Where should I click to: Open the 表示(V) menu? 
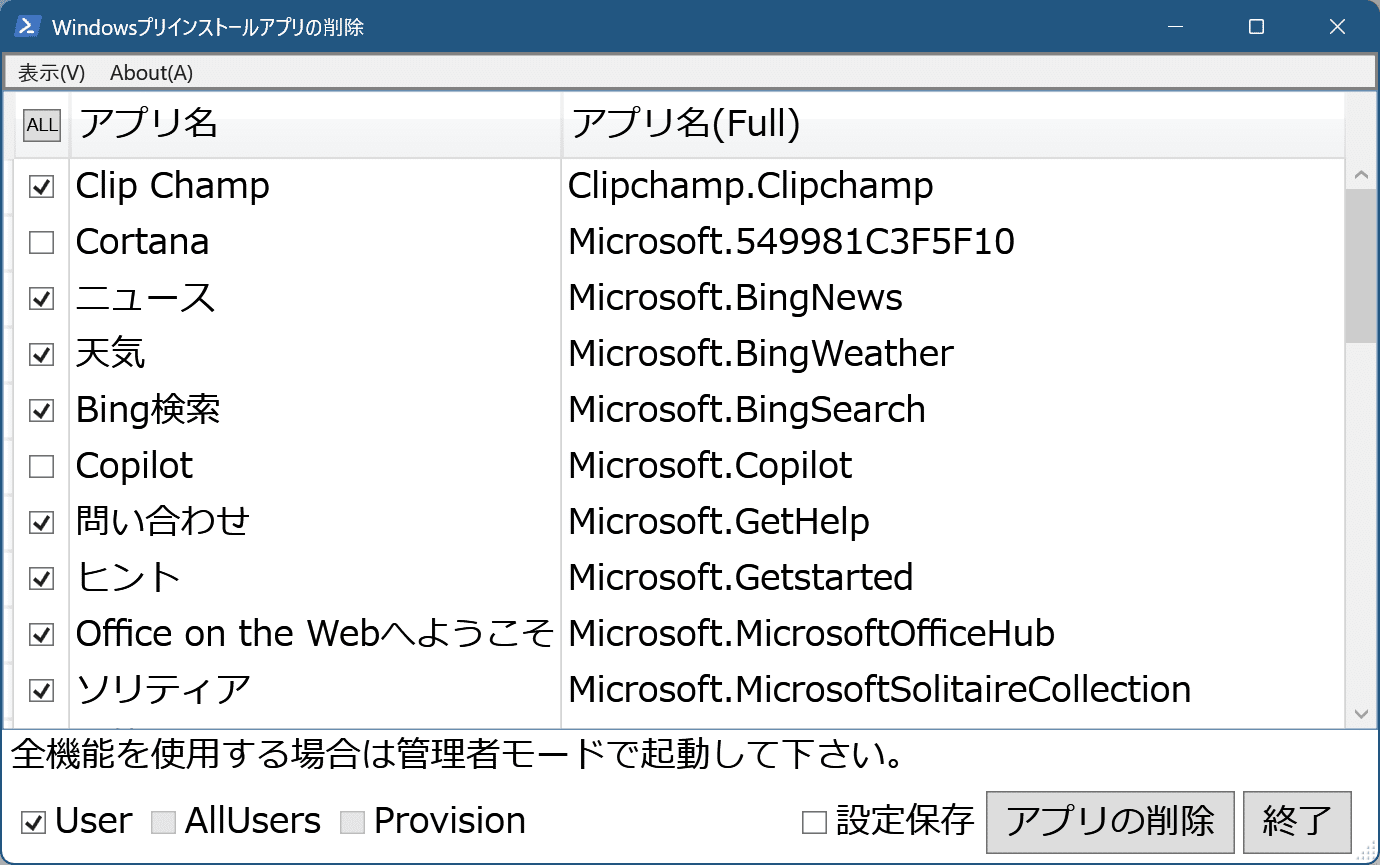click(x=52, y=73)
